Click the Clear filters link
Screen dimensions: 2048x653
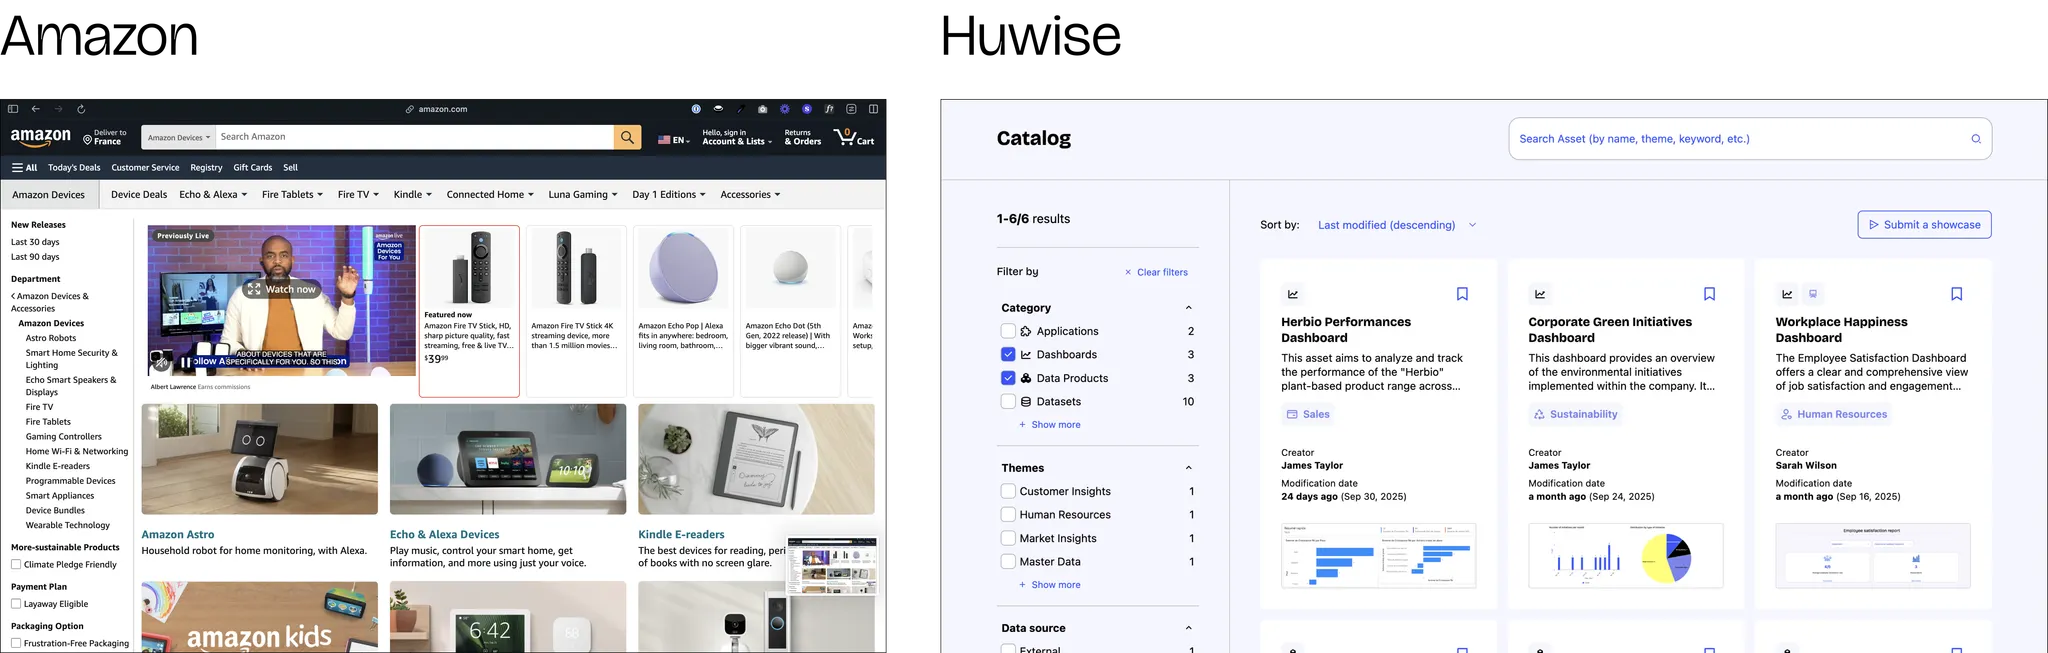click(x=1156, y=272)
